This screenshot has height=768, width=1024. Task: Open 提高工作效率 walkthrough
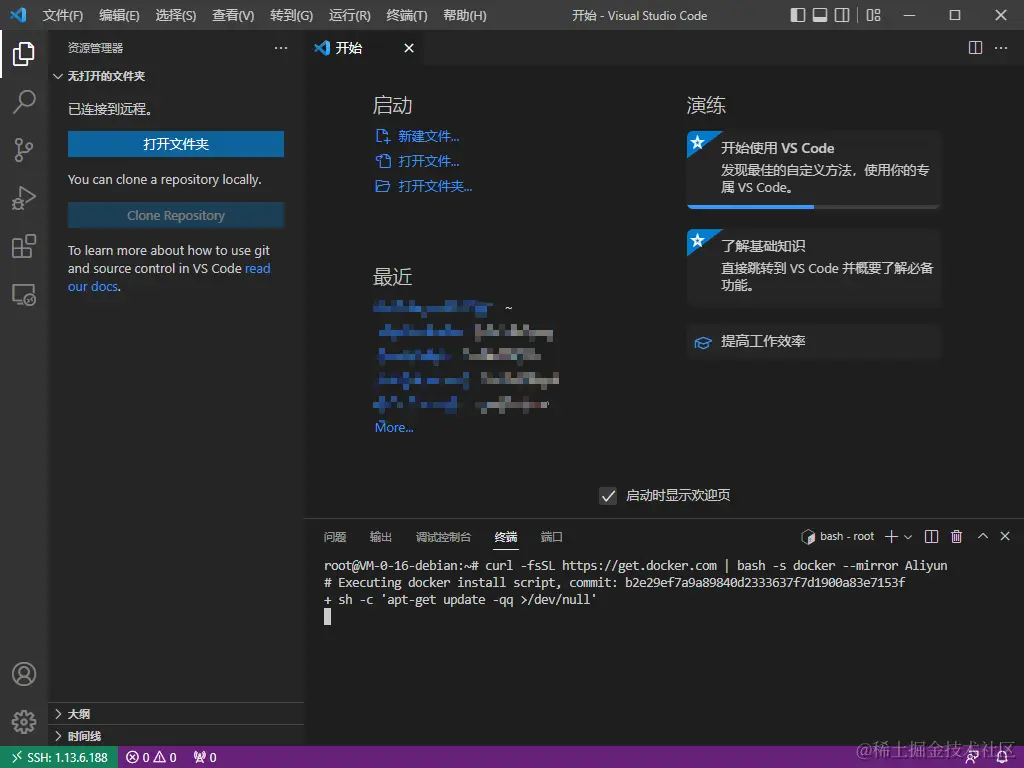[x=813, y=341]
